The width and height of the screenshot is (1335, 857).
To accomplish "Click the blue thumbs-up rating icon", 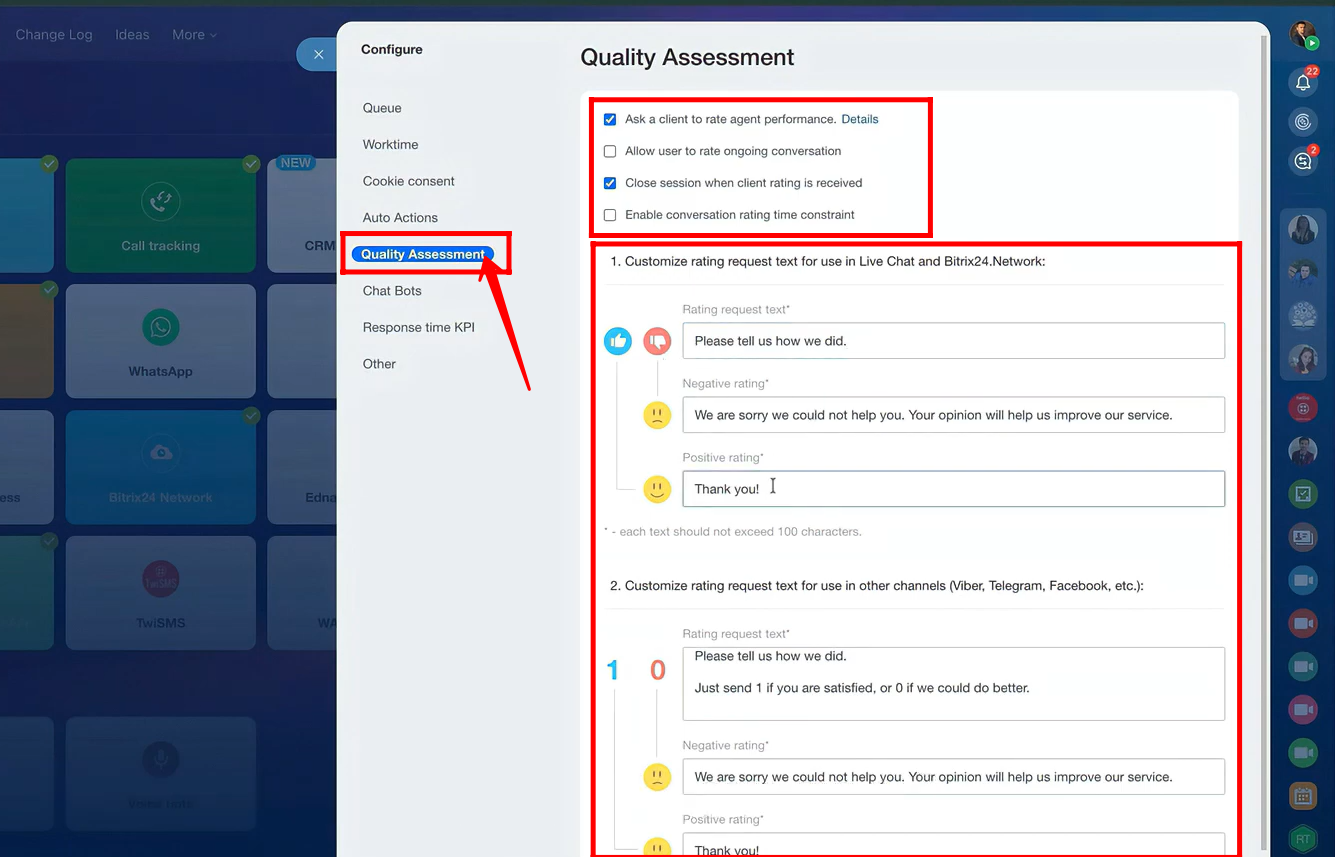I will pos(618,342).
